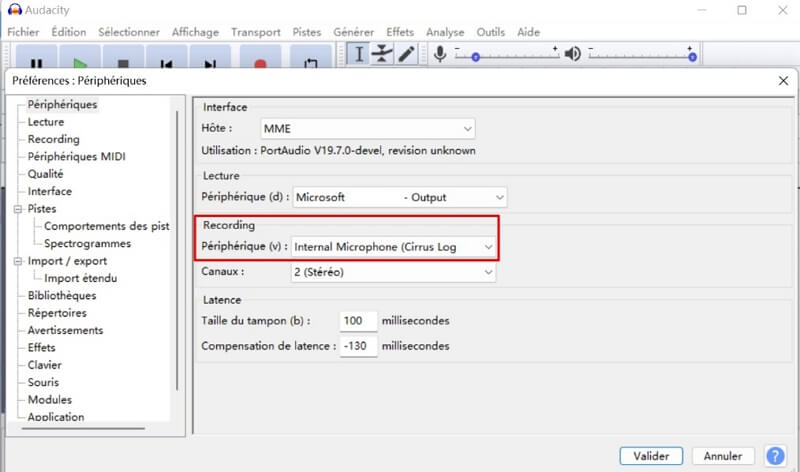Select Import / export category
The height and width of the screenshot is (472, 800).
(x=67, y=261)
